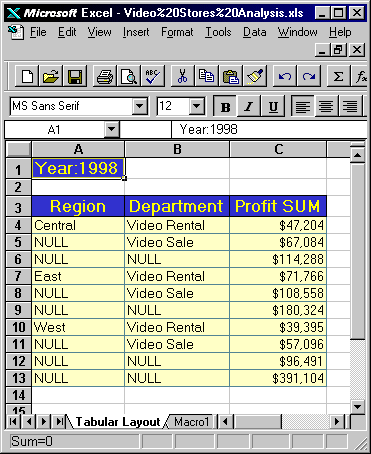Click the formula bar showing Year:1998

click(x=269, y=129)
